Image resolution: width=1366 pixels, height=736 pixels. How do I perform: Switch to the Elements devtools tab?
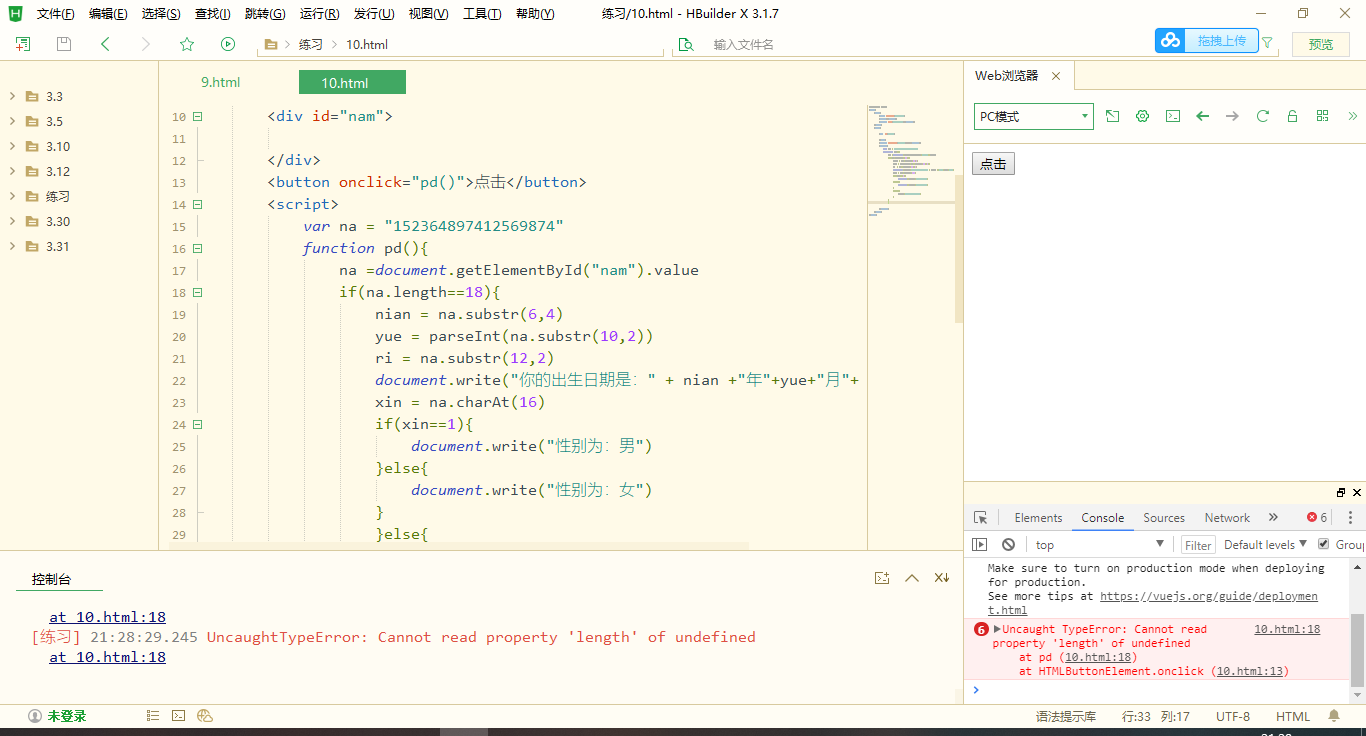click(x=1038, y=518)
